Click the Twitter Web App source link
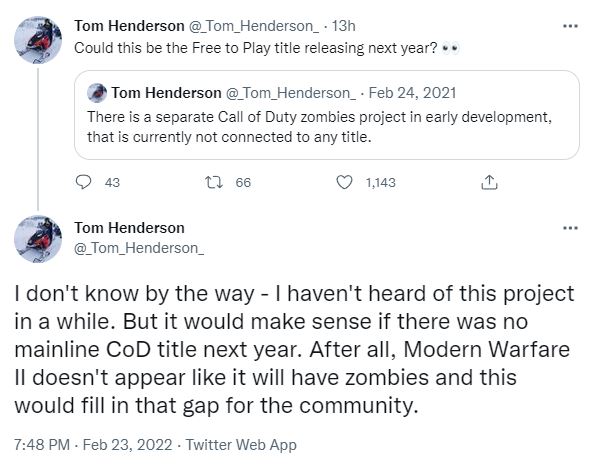The height and width of the screenshot is (468, 595). [x=241, y=444]
